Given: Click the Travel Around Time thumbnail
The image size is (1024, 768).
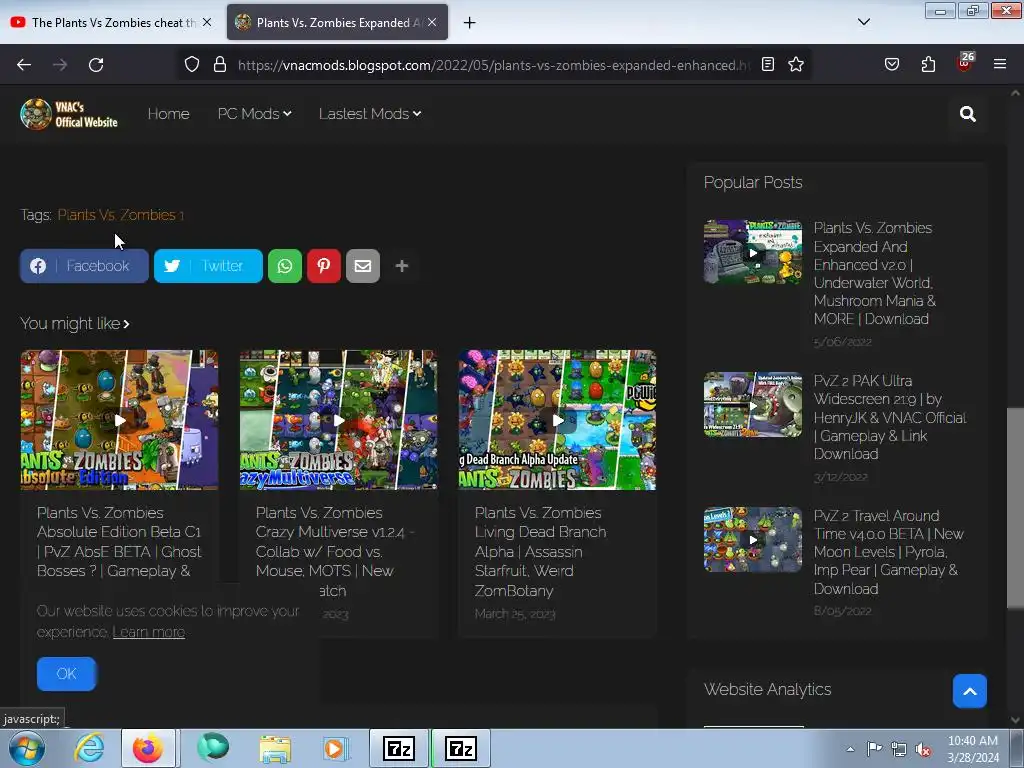Looking at the screenshot, I should click(x=753, y=540).
